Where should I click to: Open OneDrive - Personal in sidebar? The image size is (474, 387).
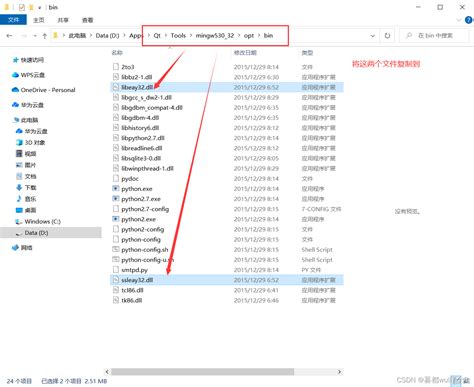[x=43, y=90]
